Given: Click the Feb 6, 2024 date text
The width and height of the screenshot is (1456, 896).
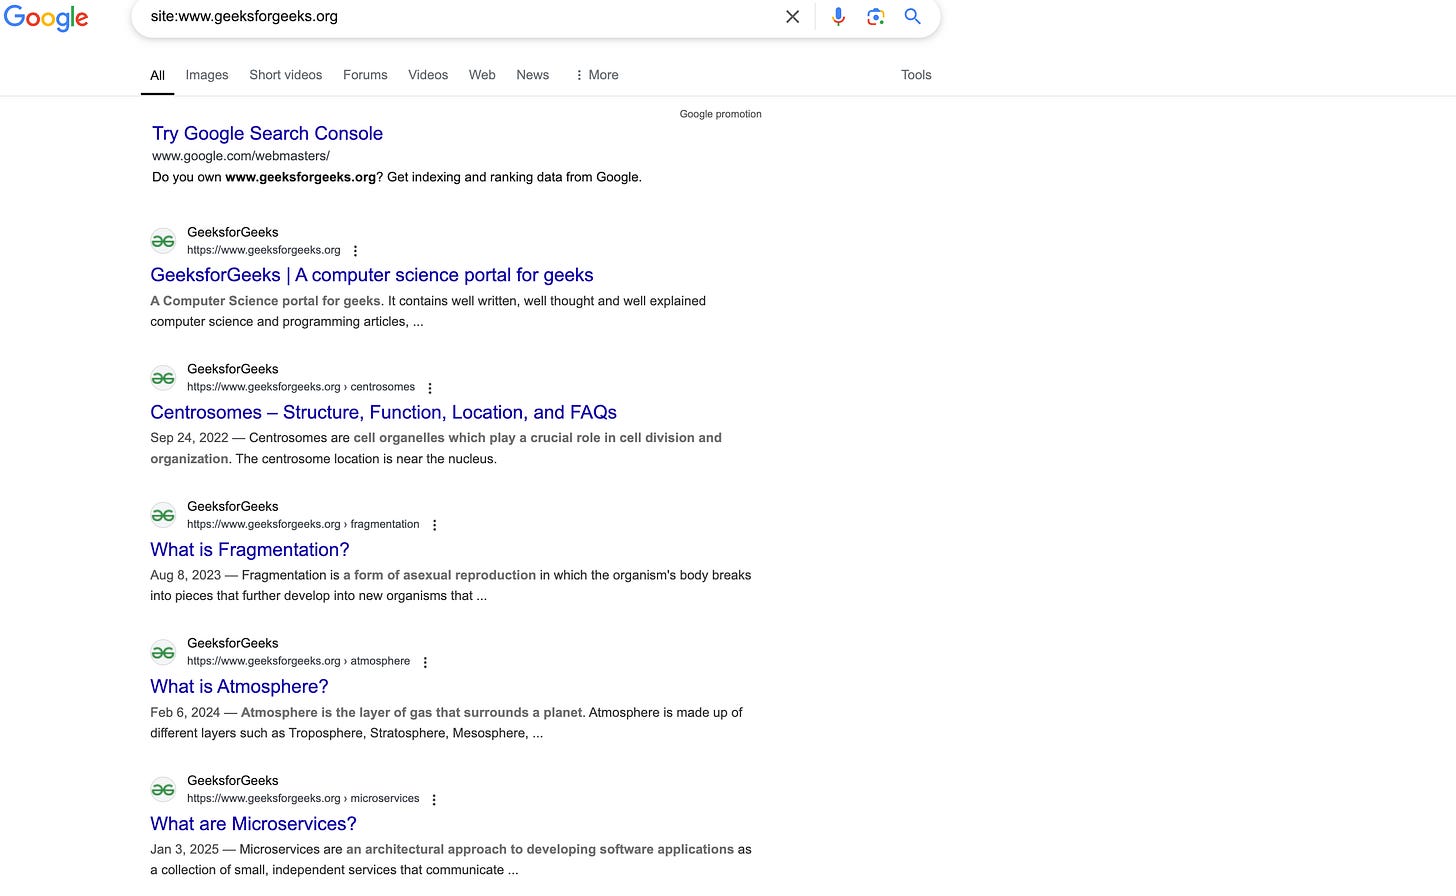Looking at the screenshot, I should pos(185,712).
